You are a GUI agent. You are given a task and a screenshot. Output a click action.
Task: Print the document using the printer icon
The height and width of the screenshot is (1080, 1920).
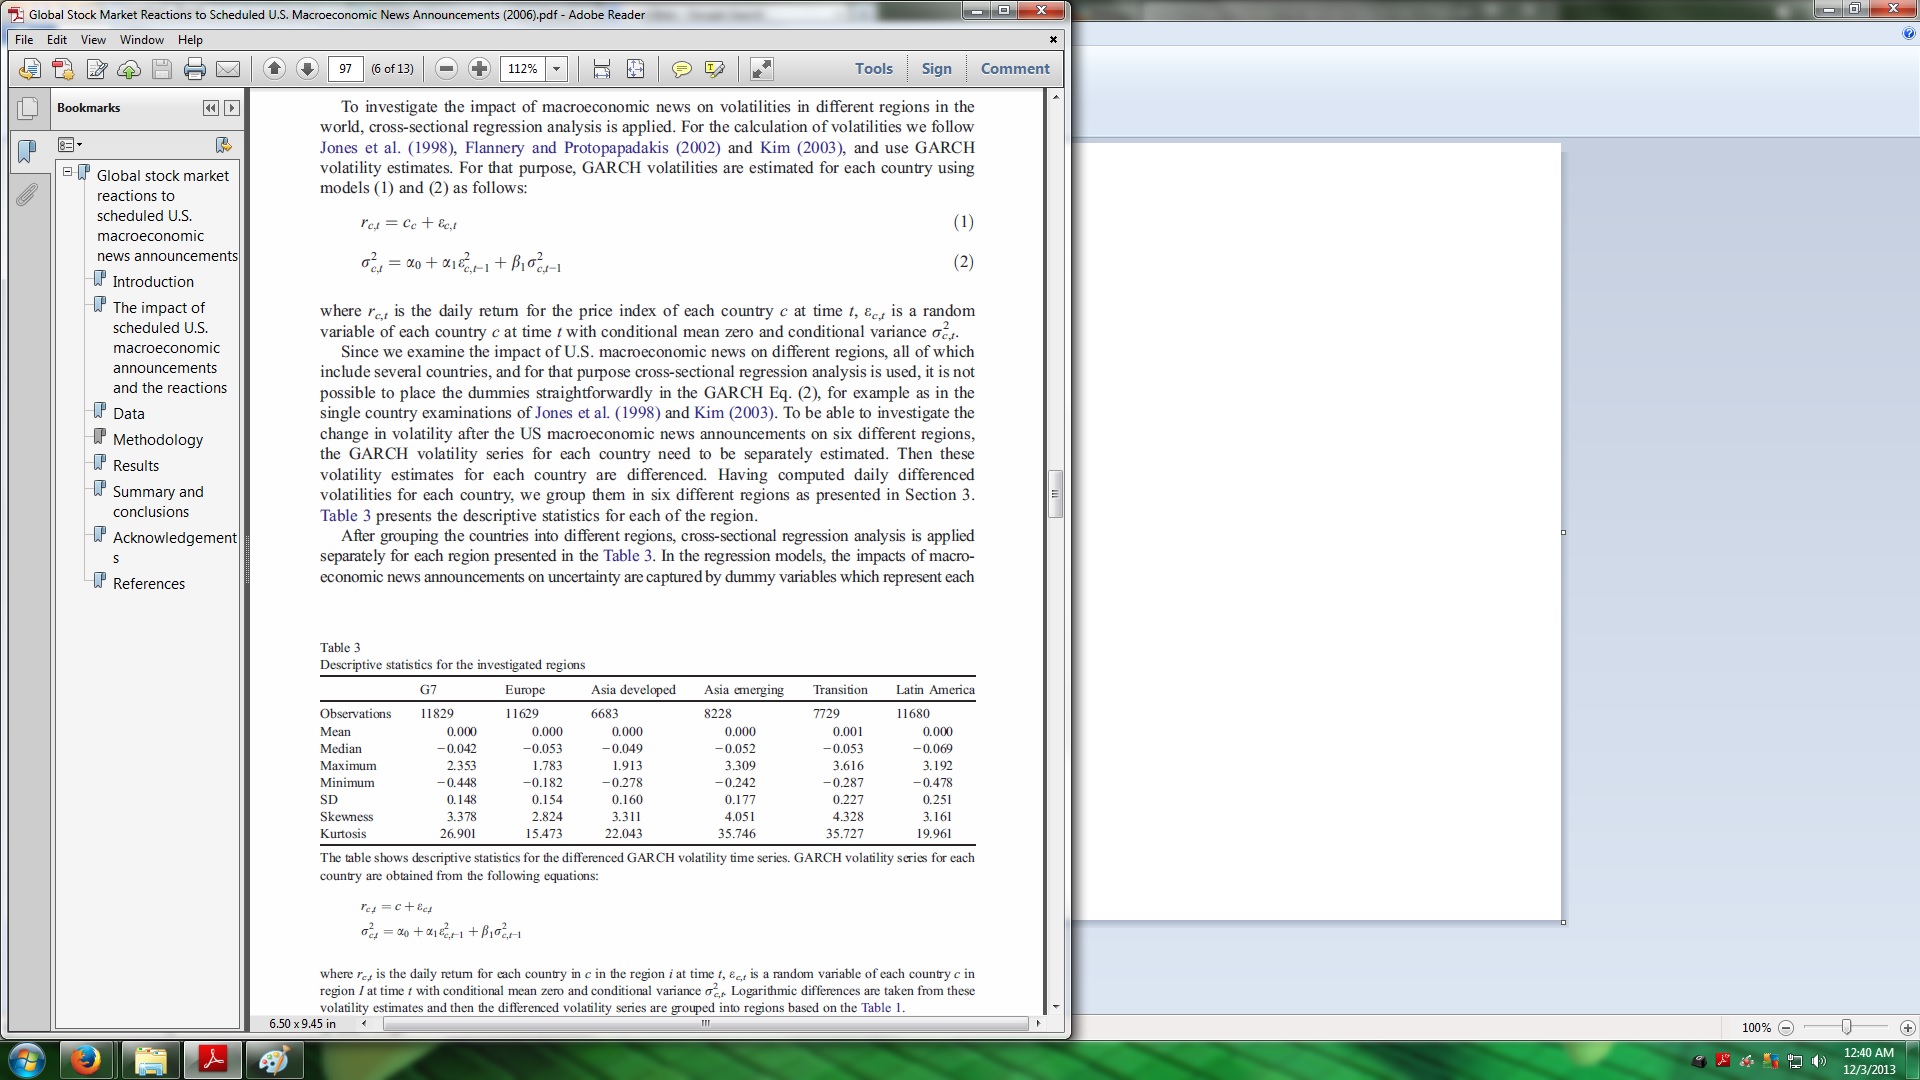point(195,69)
